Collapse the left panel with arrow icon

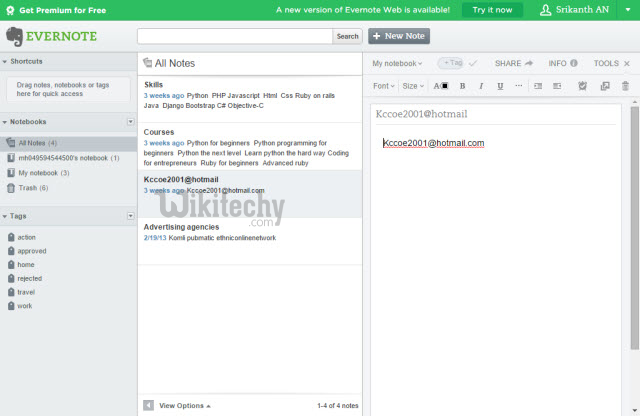coord(148,405)
